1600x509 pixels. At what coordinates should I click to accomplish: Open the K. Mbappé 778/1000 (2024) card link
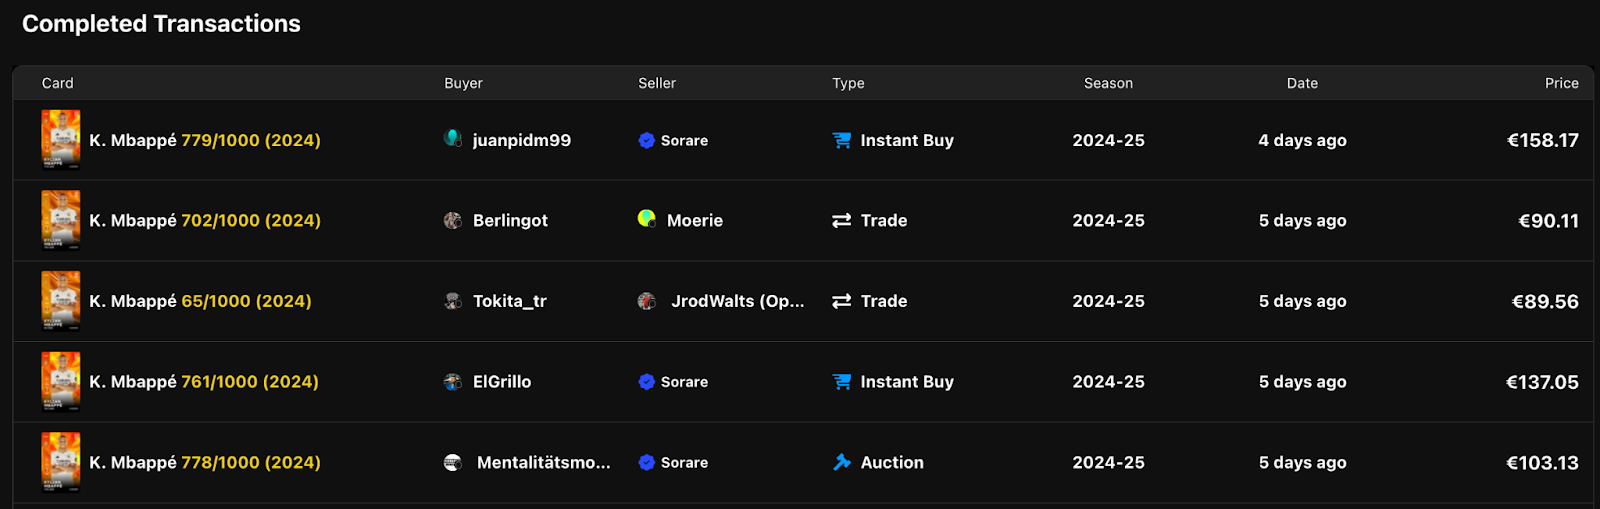205,462
